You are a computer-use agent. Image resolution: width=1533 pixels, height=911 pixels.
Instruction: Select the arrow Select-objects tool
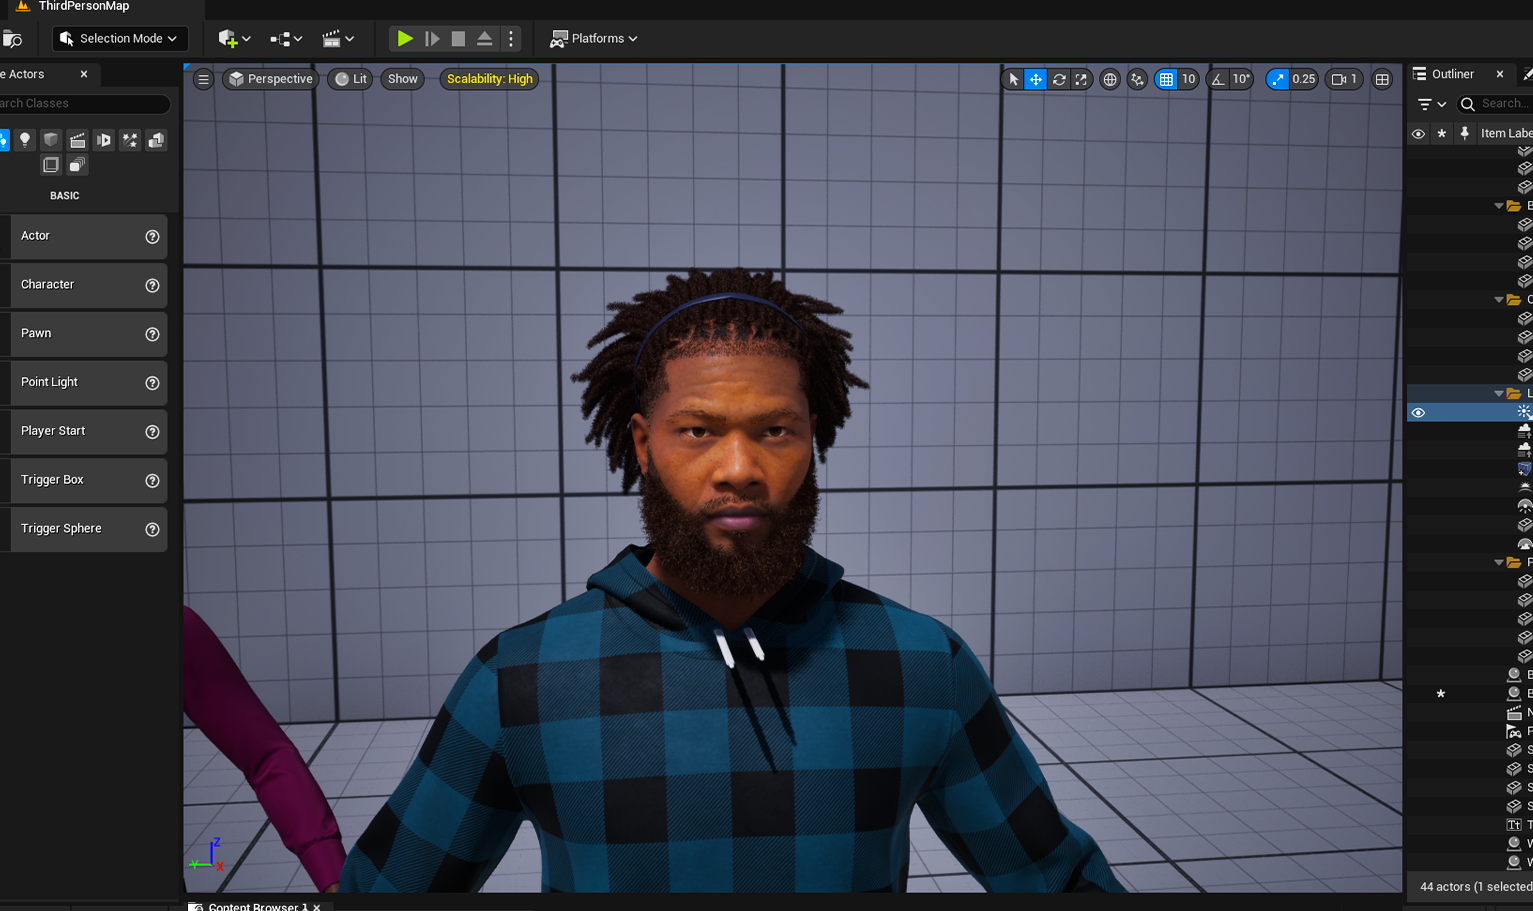pyautogui.click(x=1013, y=79)
